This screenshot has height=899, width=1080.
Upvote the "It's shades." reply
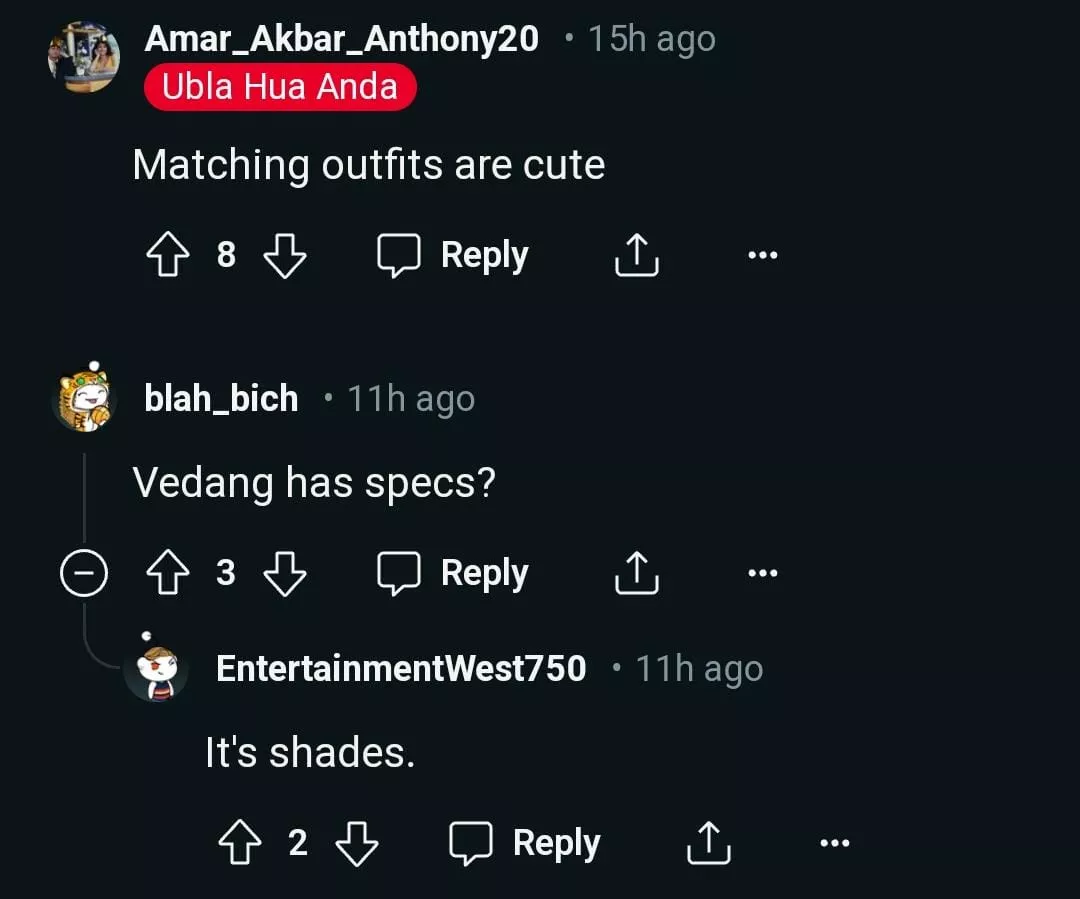coord(239,844)
